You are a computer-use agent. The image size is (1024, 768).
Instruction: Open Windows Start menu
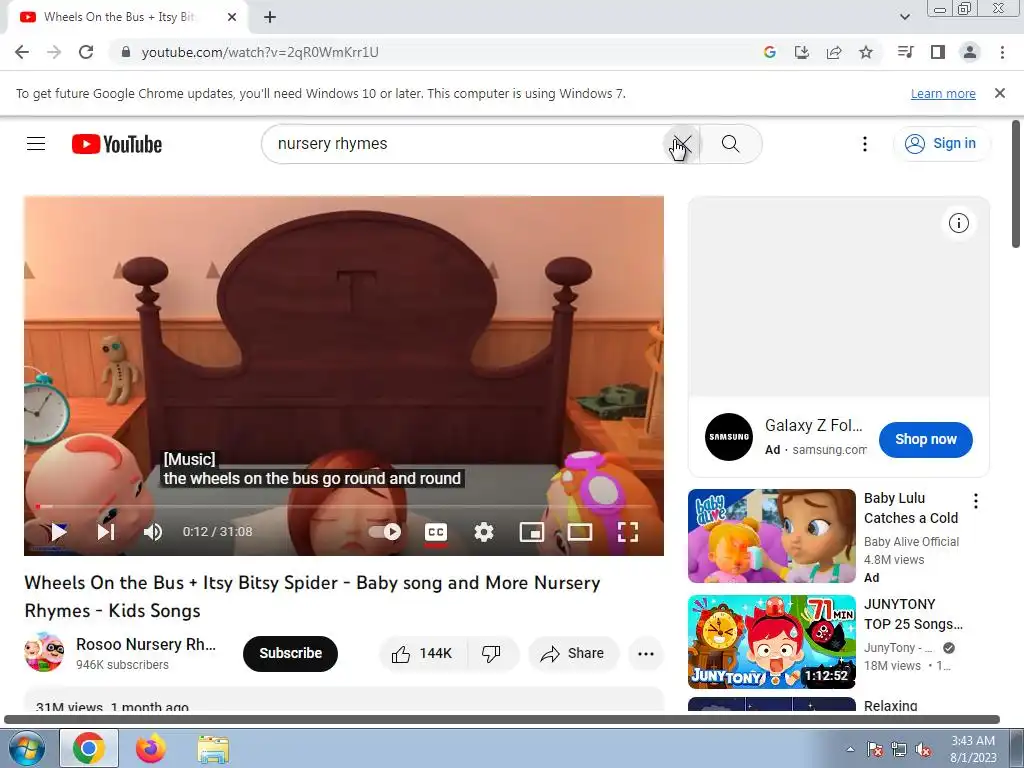[26, 748]
